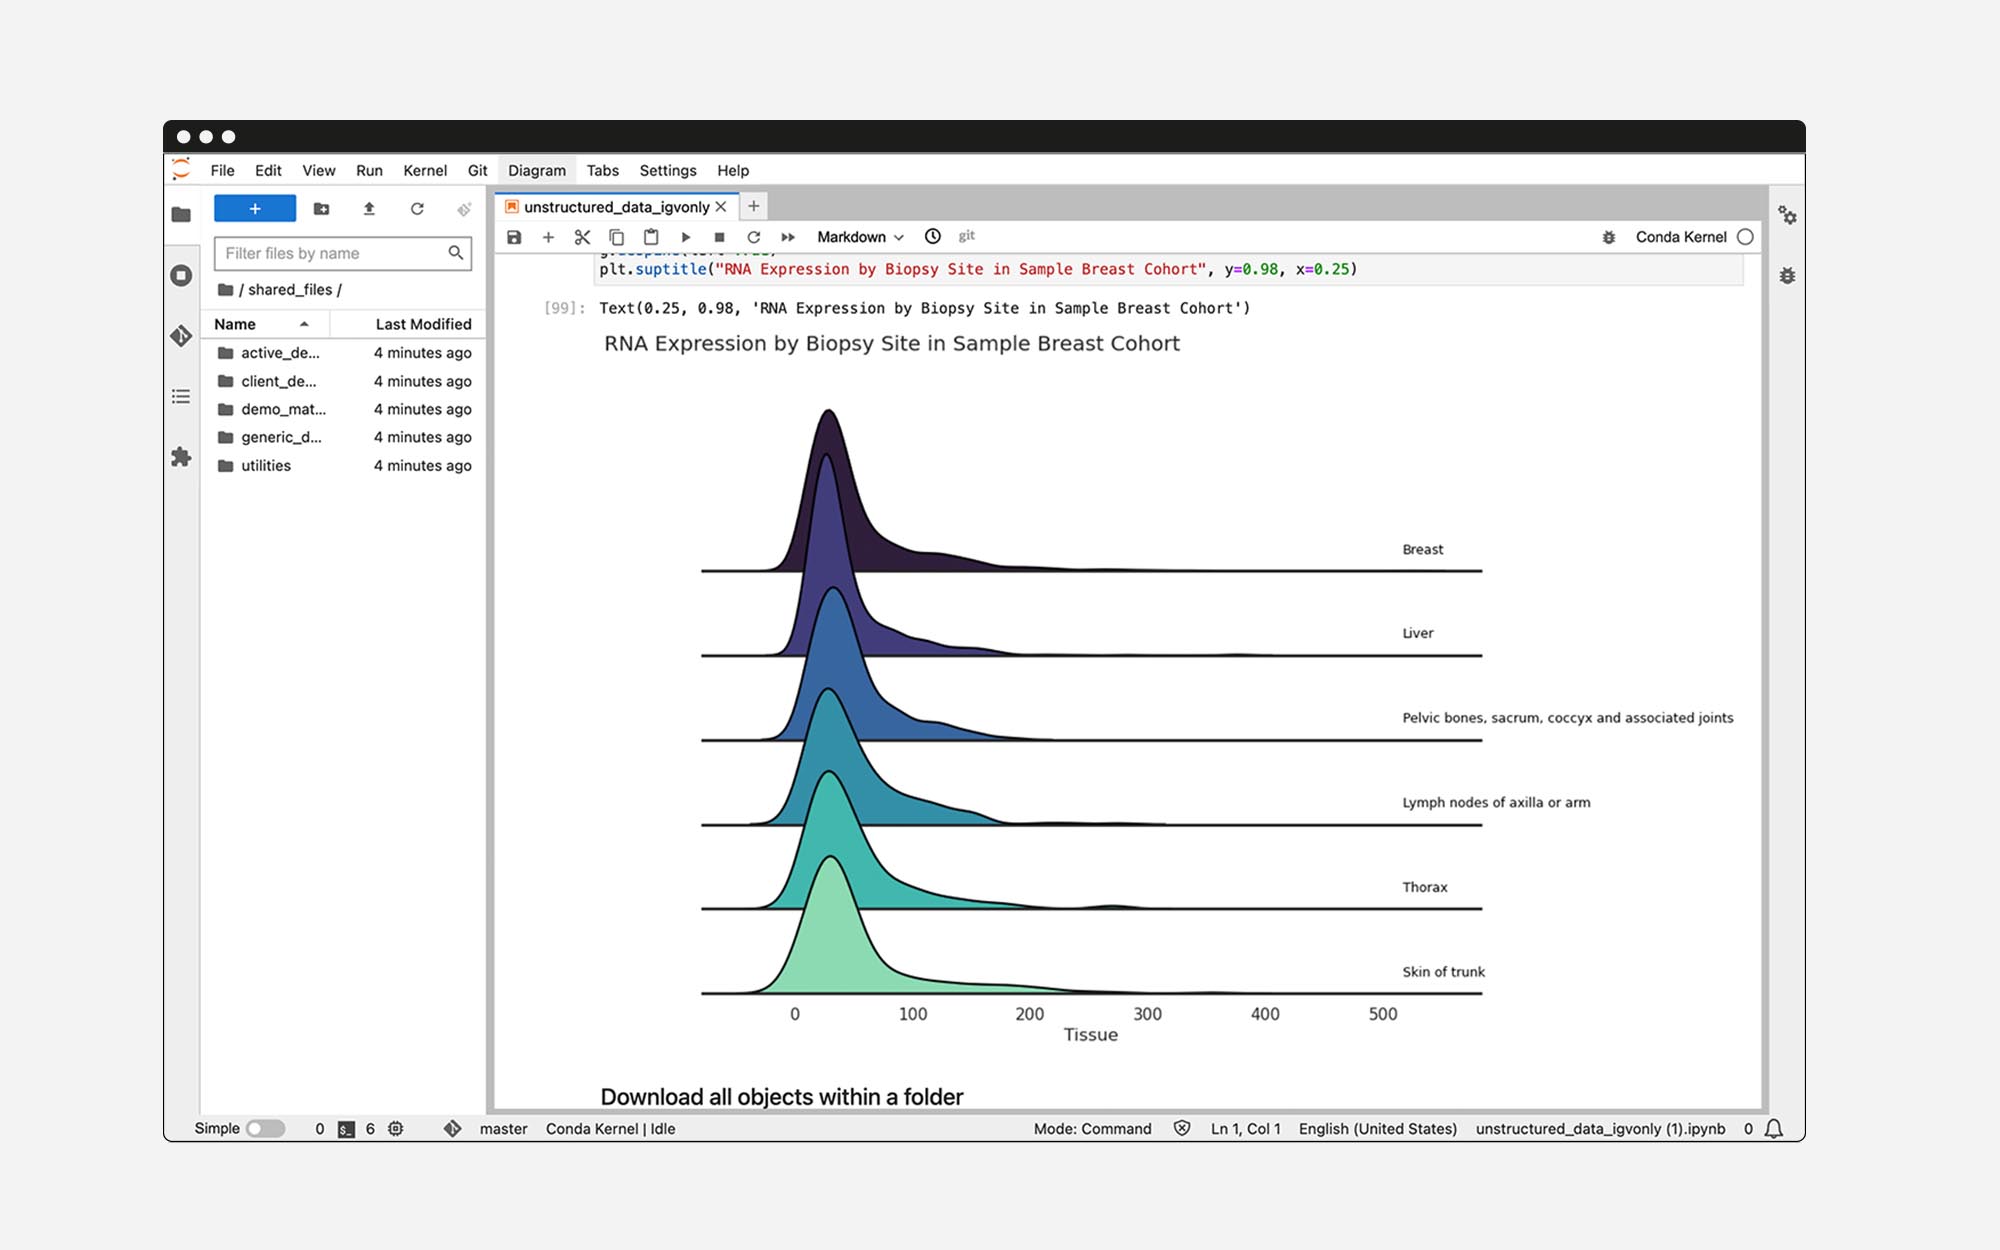Screen dimensions: 2000x1250
Task: Click the debugger bug icon near Conda Kernel
Action: click(1608, 237)
